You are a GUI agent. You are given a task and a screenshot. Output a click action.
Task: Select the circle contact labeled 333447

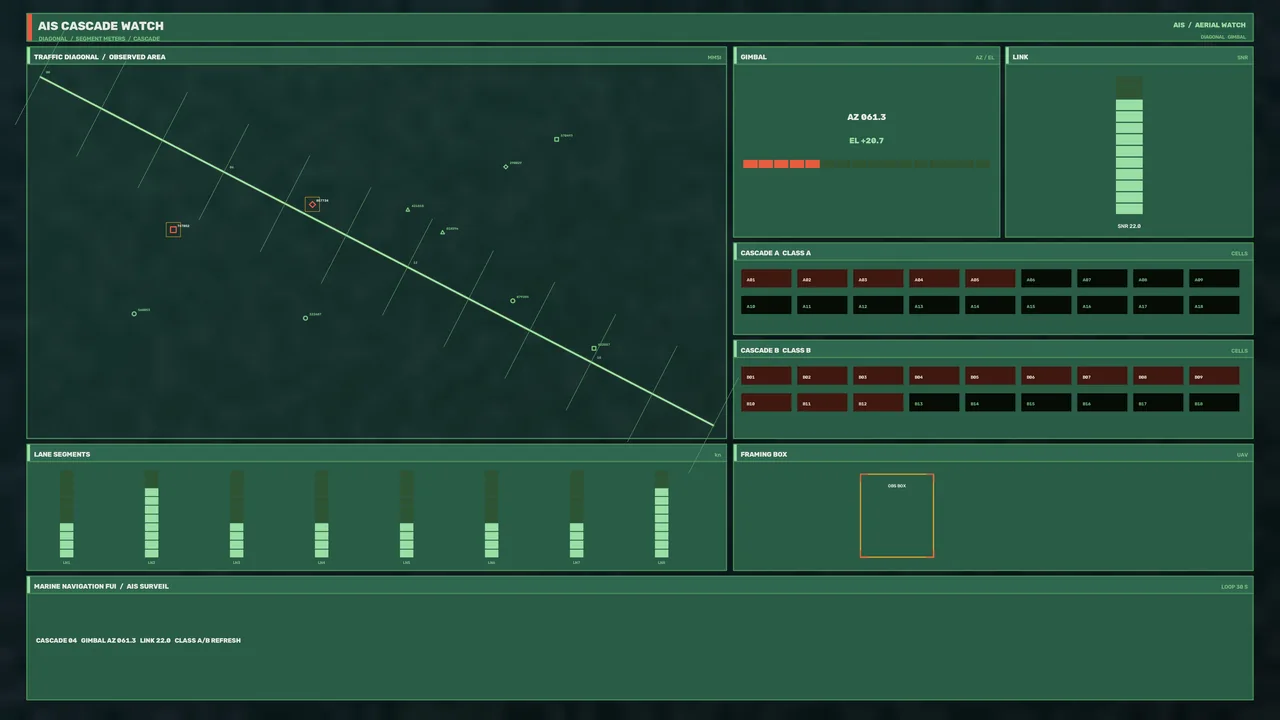(x=305, y=318)
